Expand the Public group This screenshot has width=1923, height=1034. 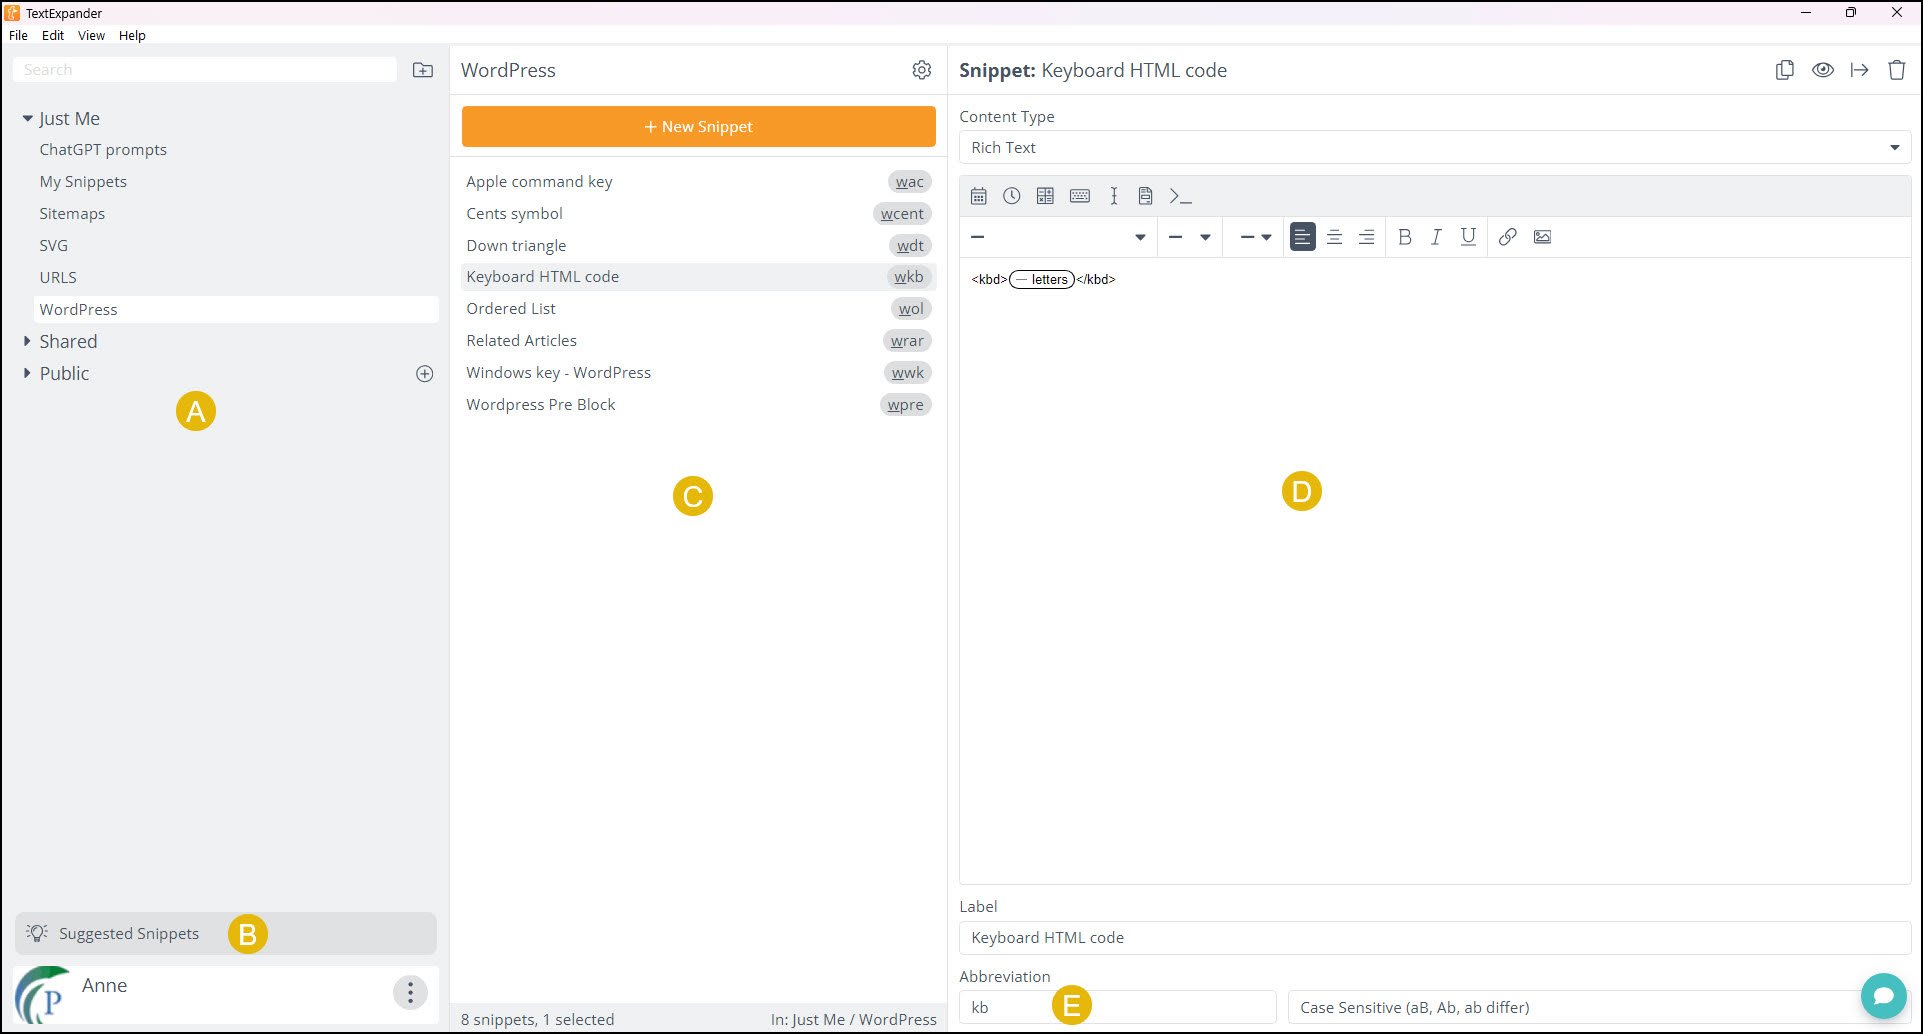(27, 374)
